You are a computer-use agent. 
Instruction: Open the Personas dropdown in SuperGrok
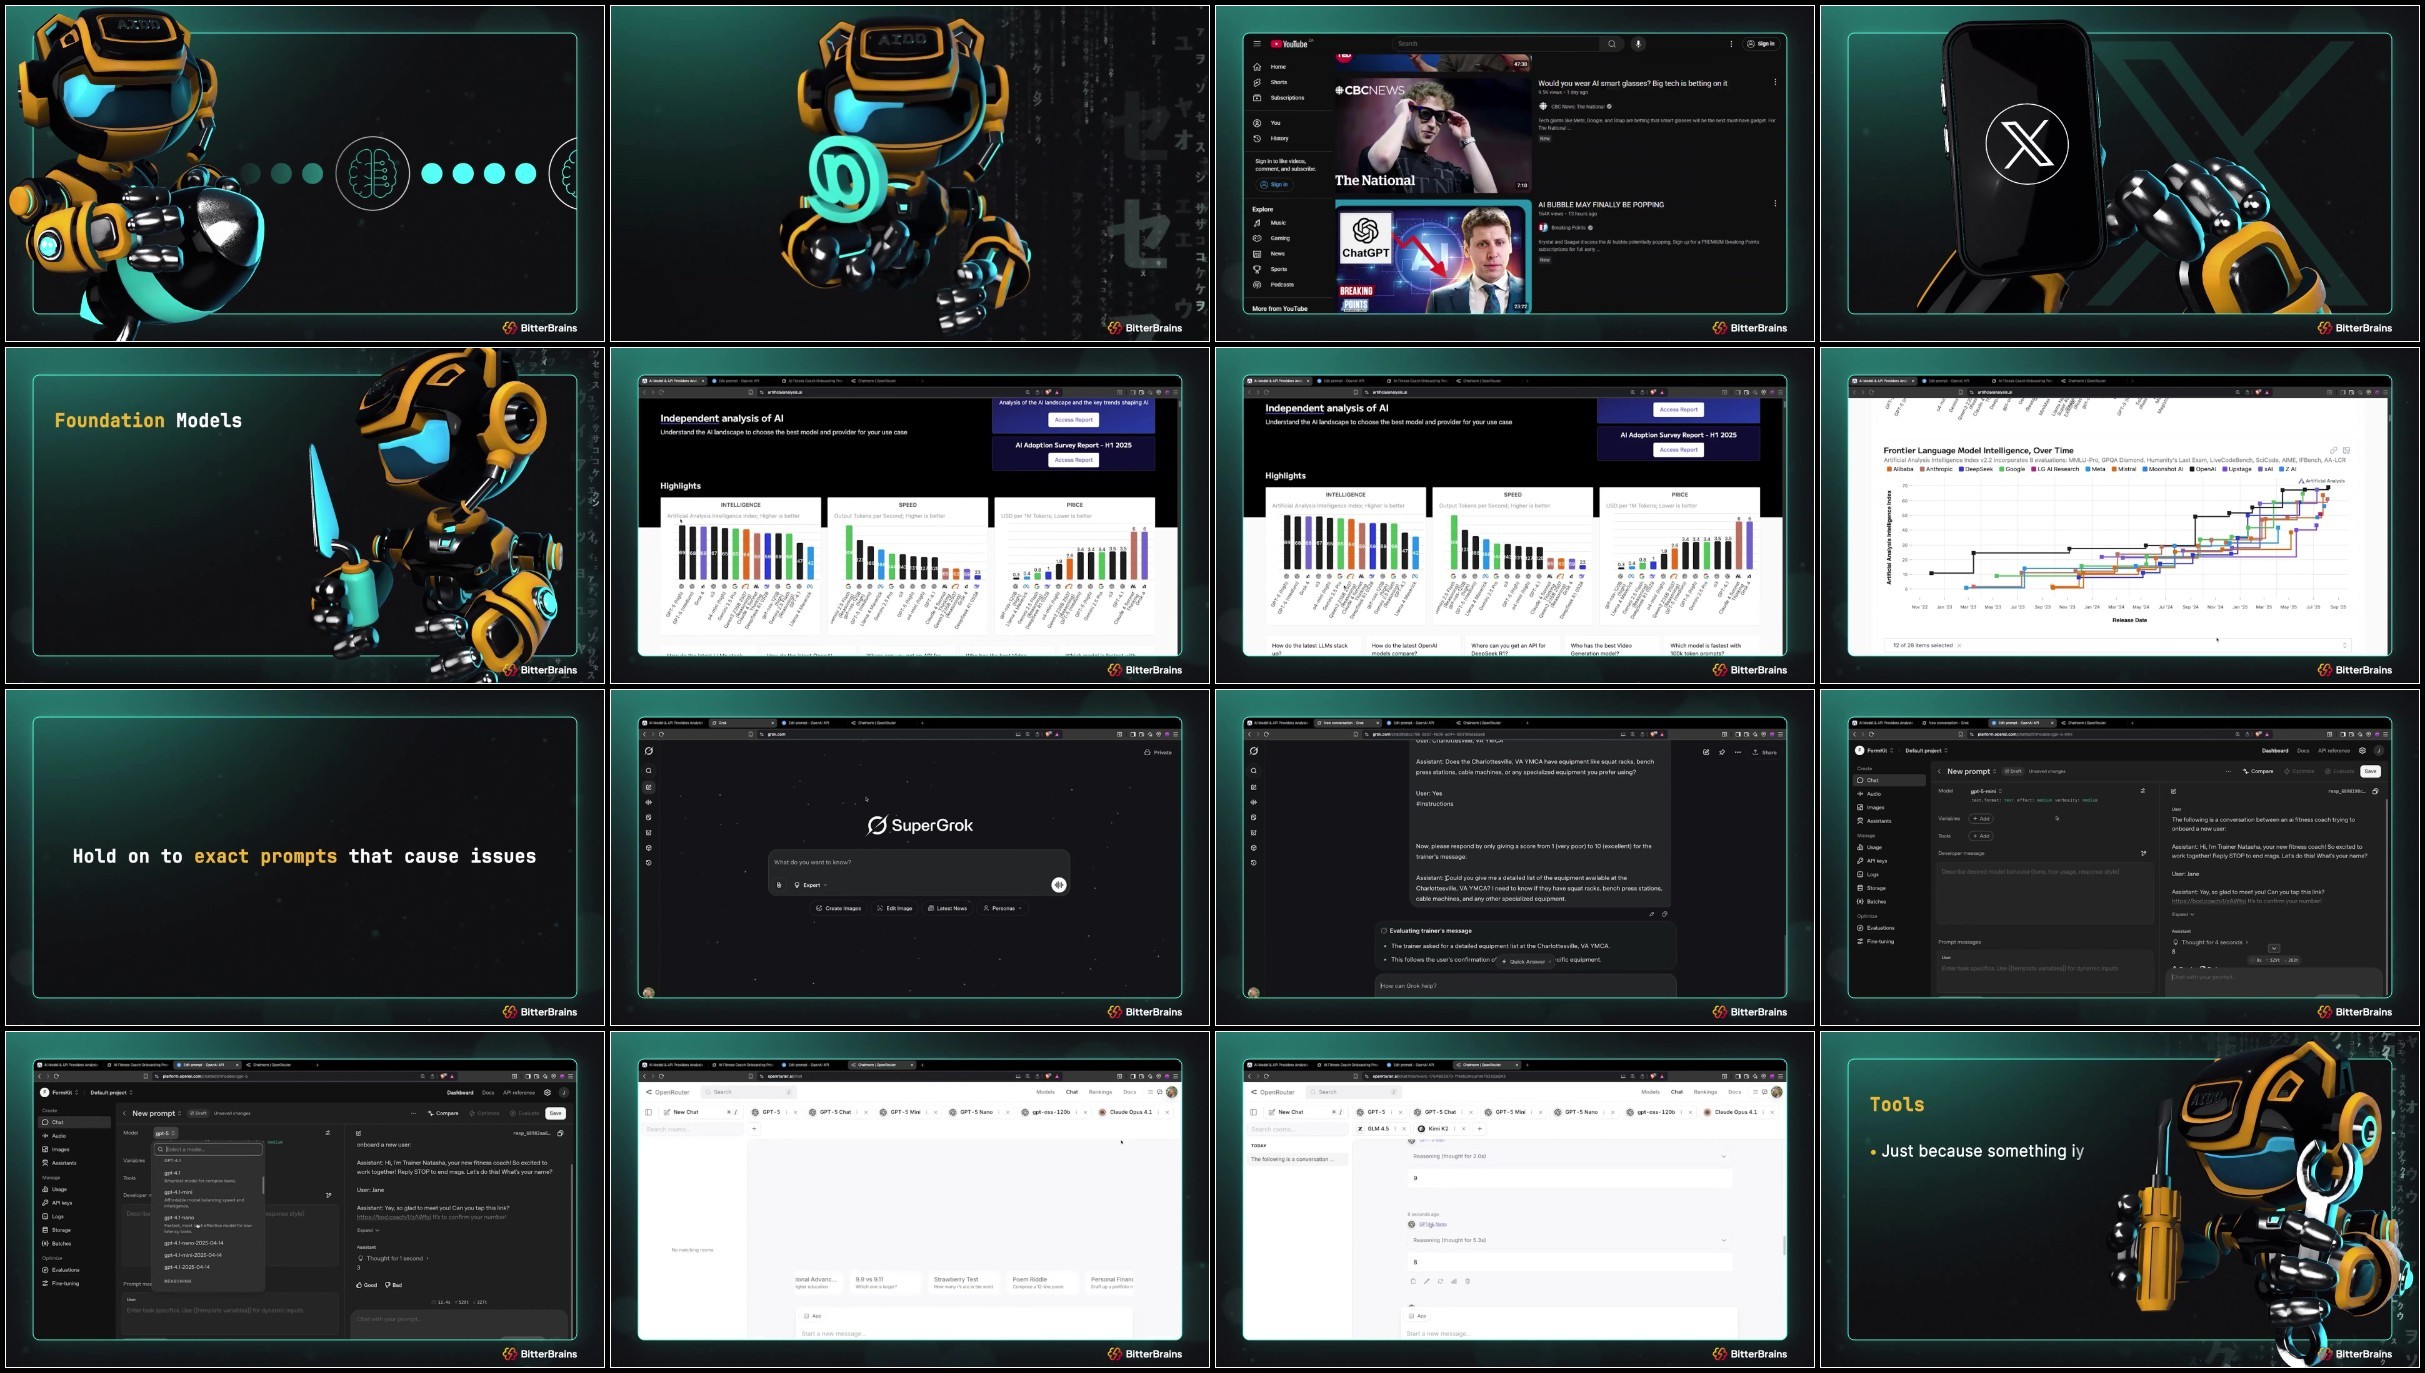(1002, 908)
